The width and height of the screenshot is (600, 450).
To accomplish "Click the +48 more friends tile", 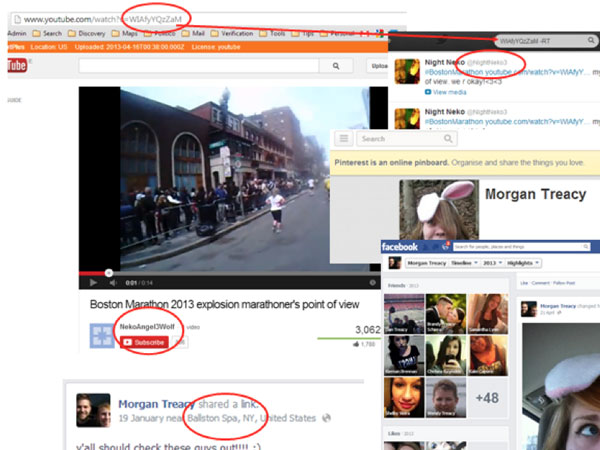I will click(487, 399).
